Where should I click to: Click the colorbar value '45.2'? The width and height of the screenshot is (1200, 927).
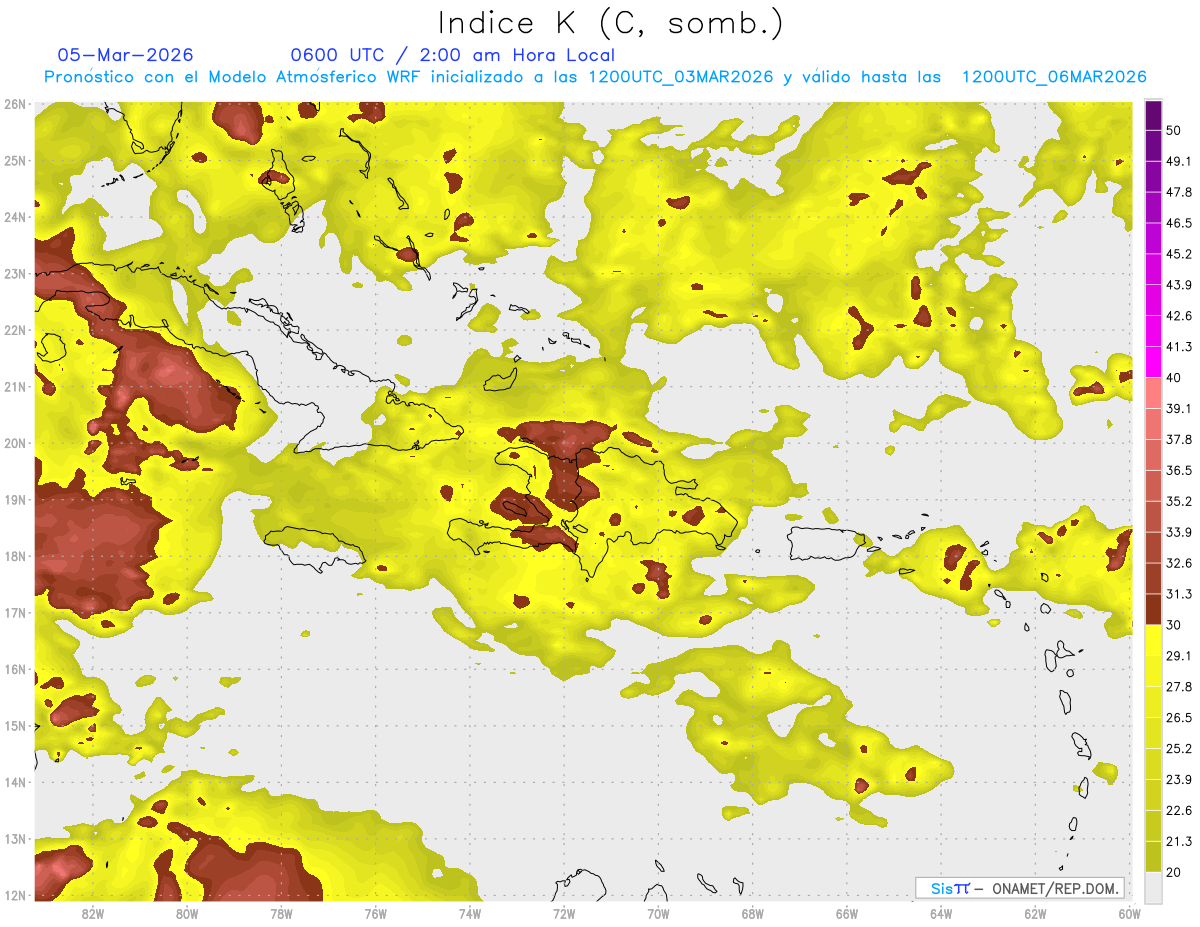1179,254
